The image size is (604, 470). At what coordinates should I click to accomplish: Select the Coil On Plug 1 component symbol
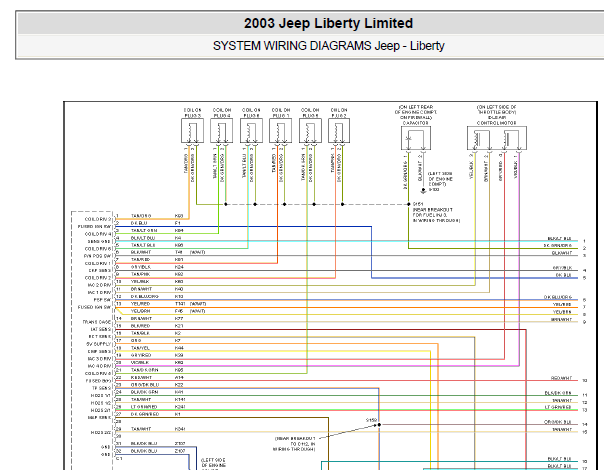[x=280, y=131]
